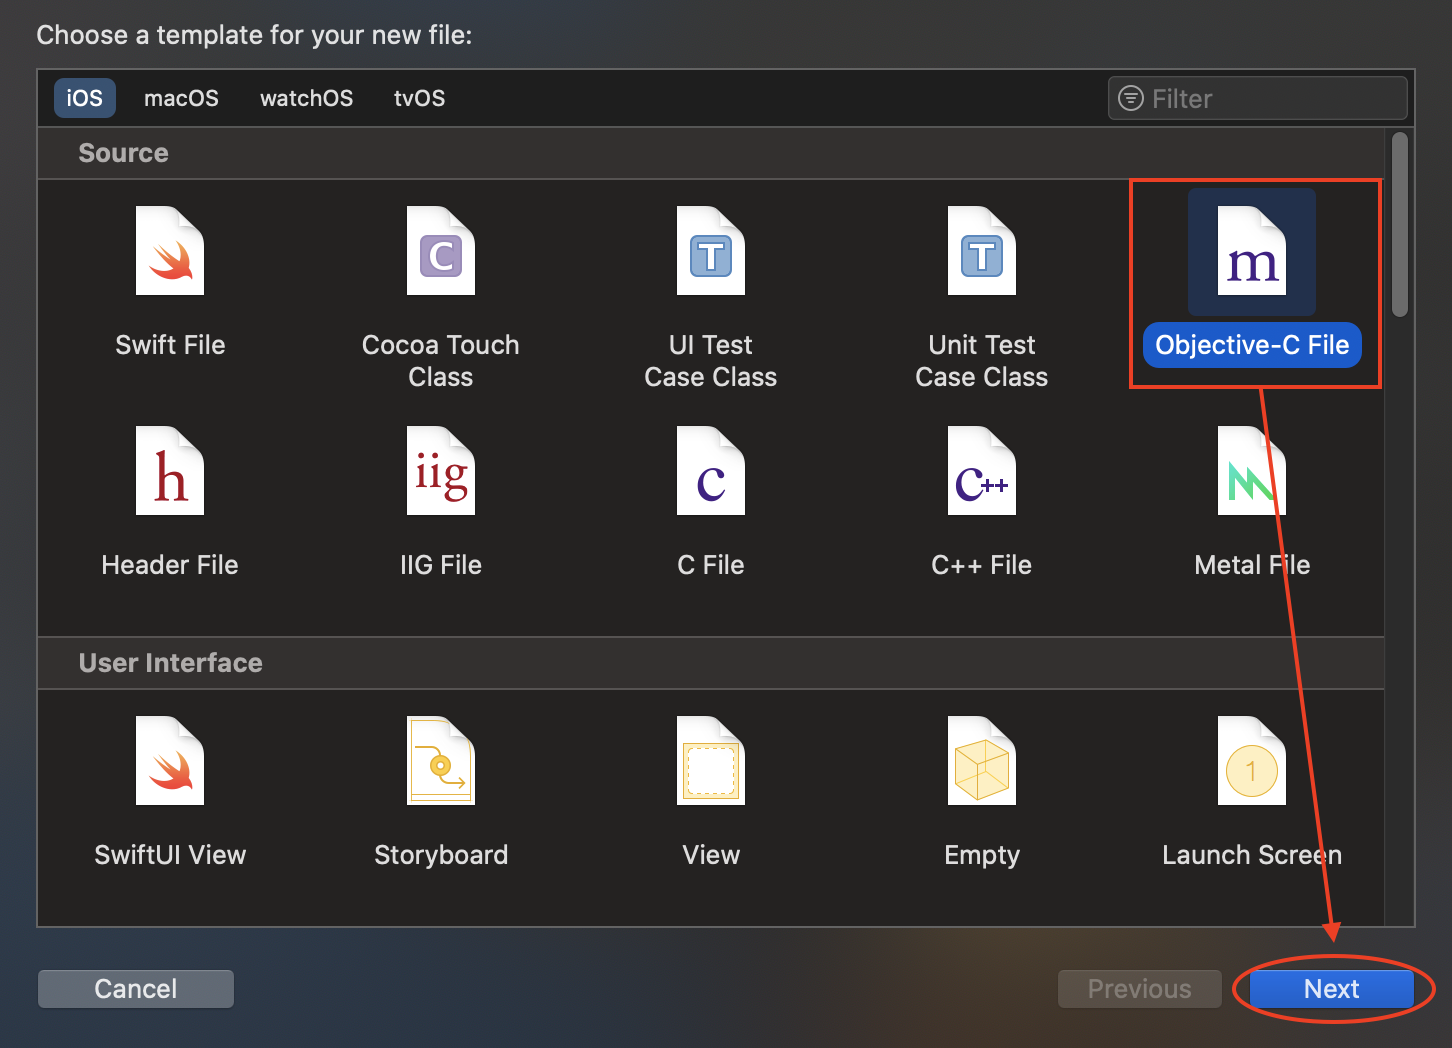The height and width of the screenshot is (1048, 1452).
Task: Click the "Source" section header
Action: click(124, 153)
